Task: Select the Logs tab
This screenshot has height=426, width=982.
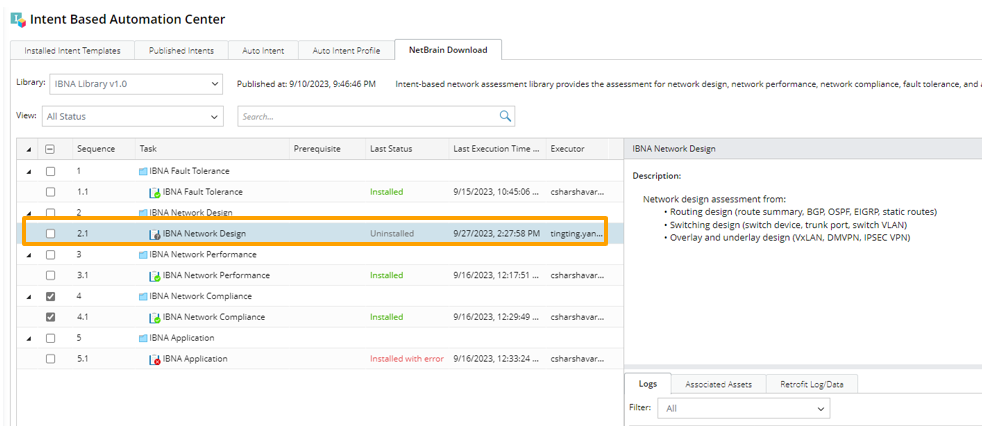Action: pos(648,384)
